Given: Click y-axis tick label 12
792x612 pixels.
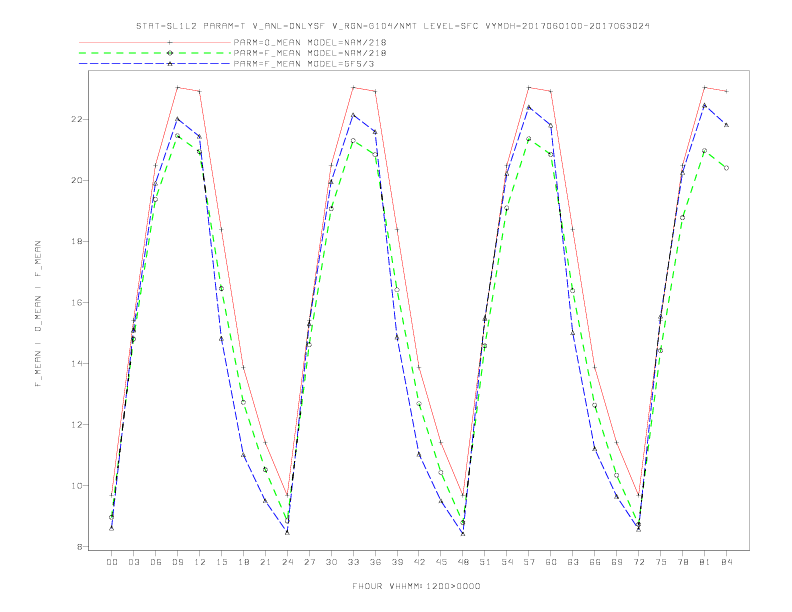Looking at the screenshot, I should pyautogui.click(x=76, y=425).
